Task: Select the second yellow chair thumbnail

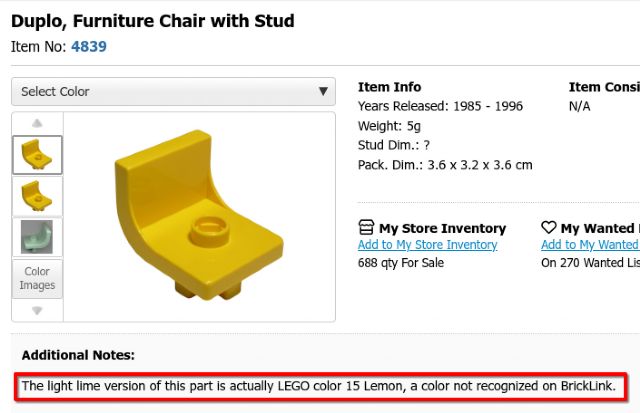Action: click(x=37, y=196)
